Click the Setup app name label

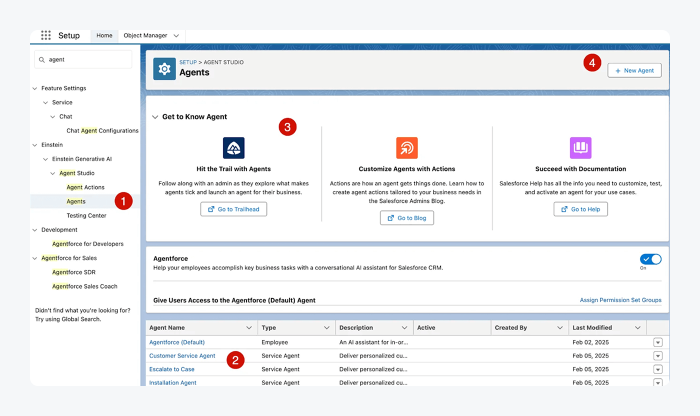pyautogui.click(x=69, y=36)
